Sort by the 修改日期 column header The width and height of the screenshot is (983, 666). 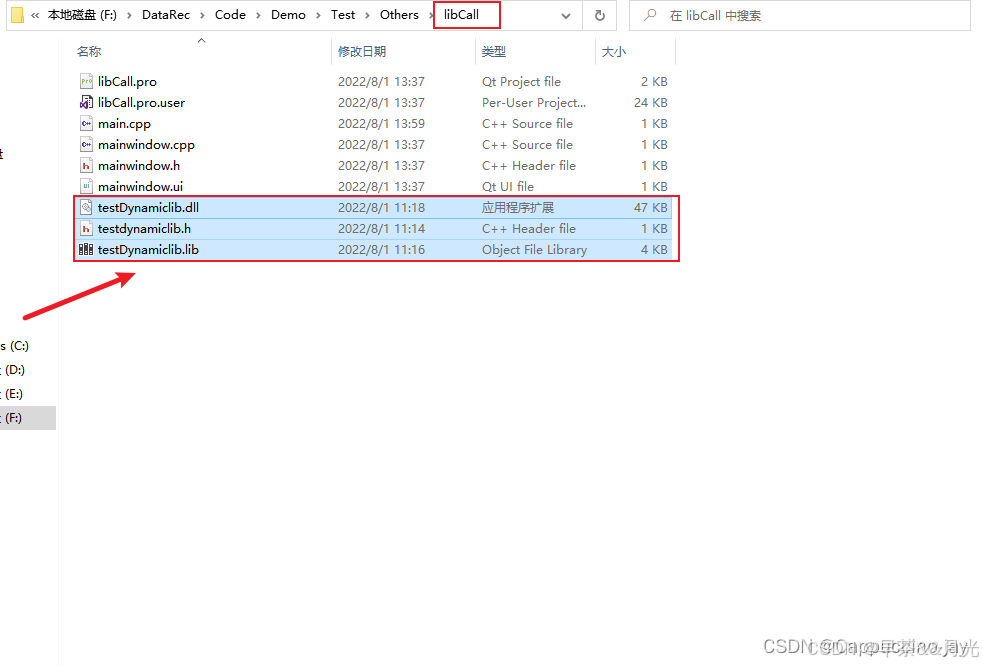click(x=404, y=51)
